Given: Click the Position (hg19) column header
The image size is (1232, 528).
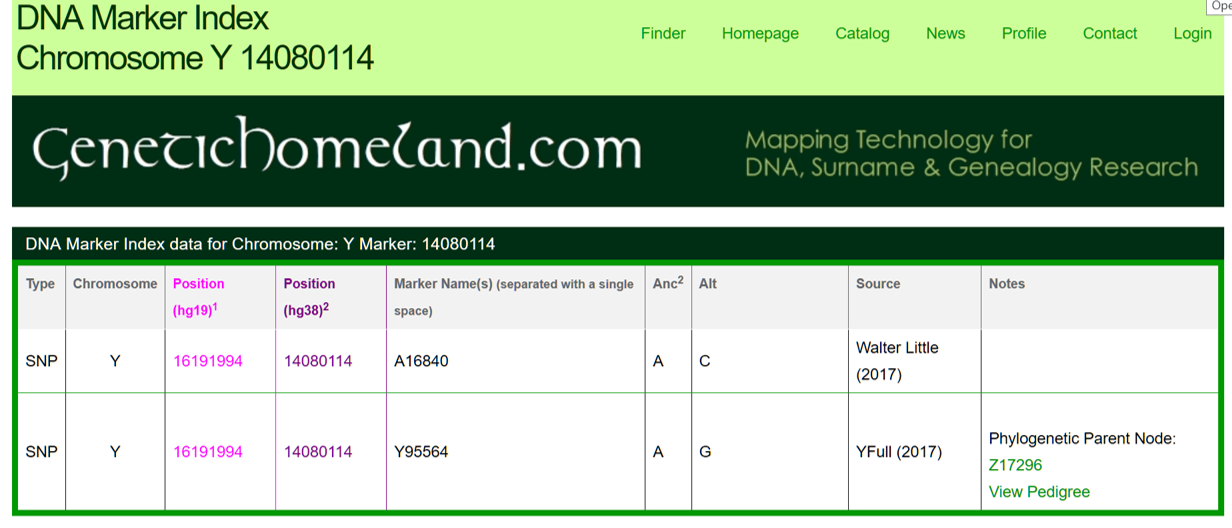Looking at the screenshot, I should [199, 284].
